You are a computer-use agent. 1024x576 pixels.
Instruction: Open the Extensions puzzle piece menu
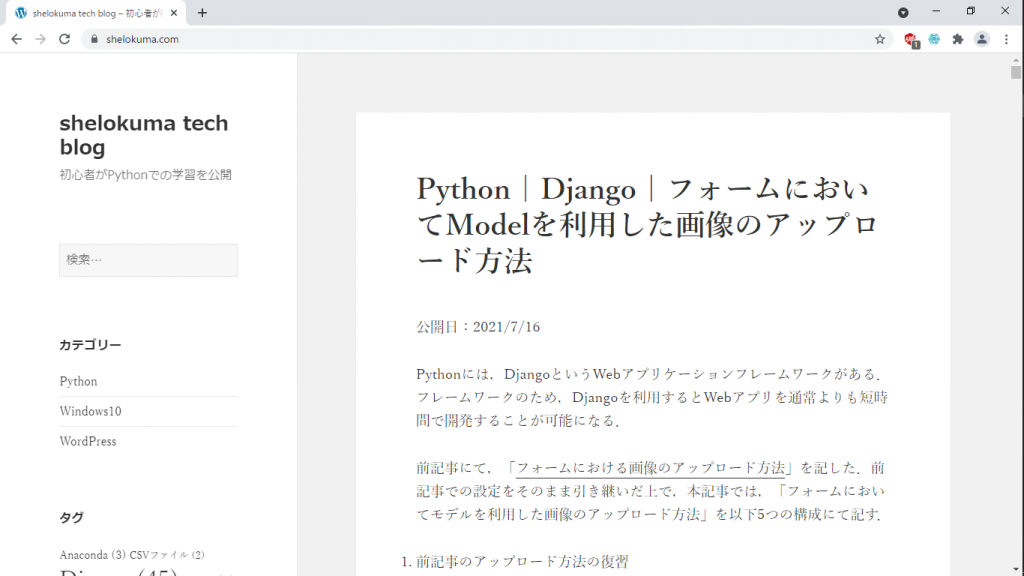click(x=957, y=39)
